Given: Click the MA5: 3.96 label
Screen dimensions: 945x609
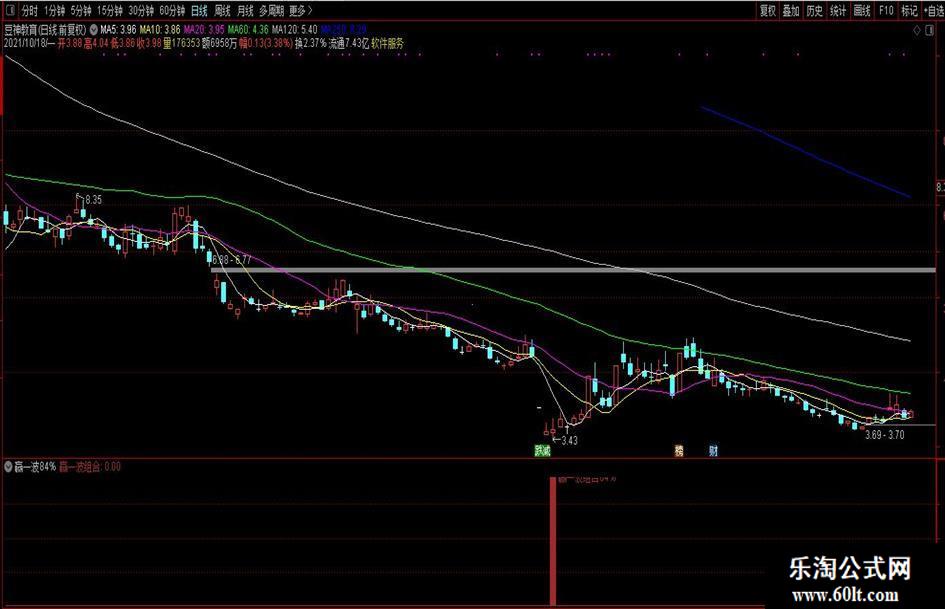Looking at the screenshot, I should point(119,29).
